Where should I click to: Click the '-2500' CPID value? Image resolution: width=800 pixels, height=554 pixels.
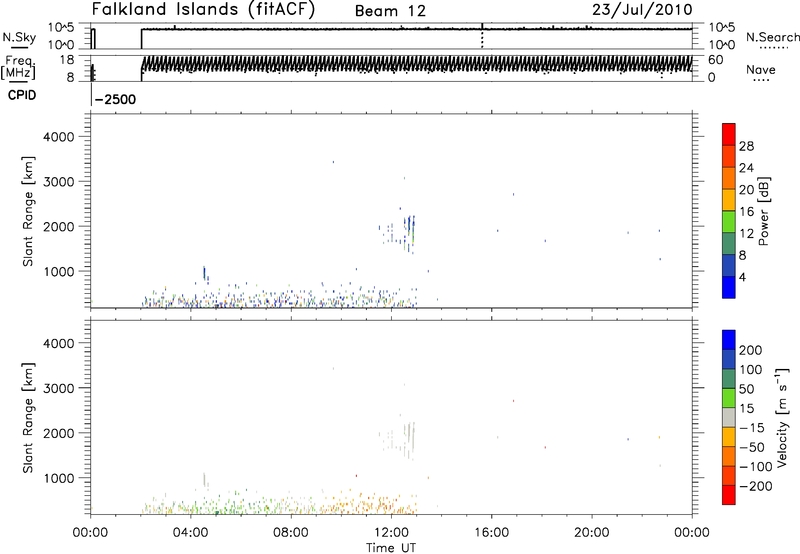(x=115, y=99)
